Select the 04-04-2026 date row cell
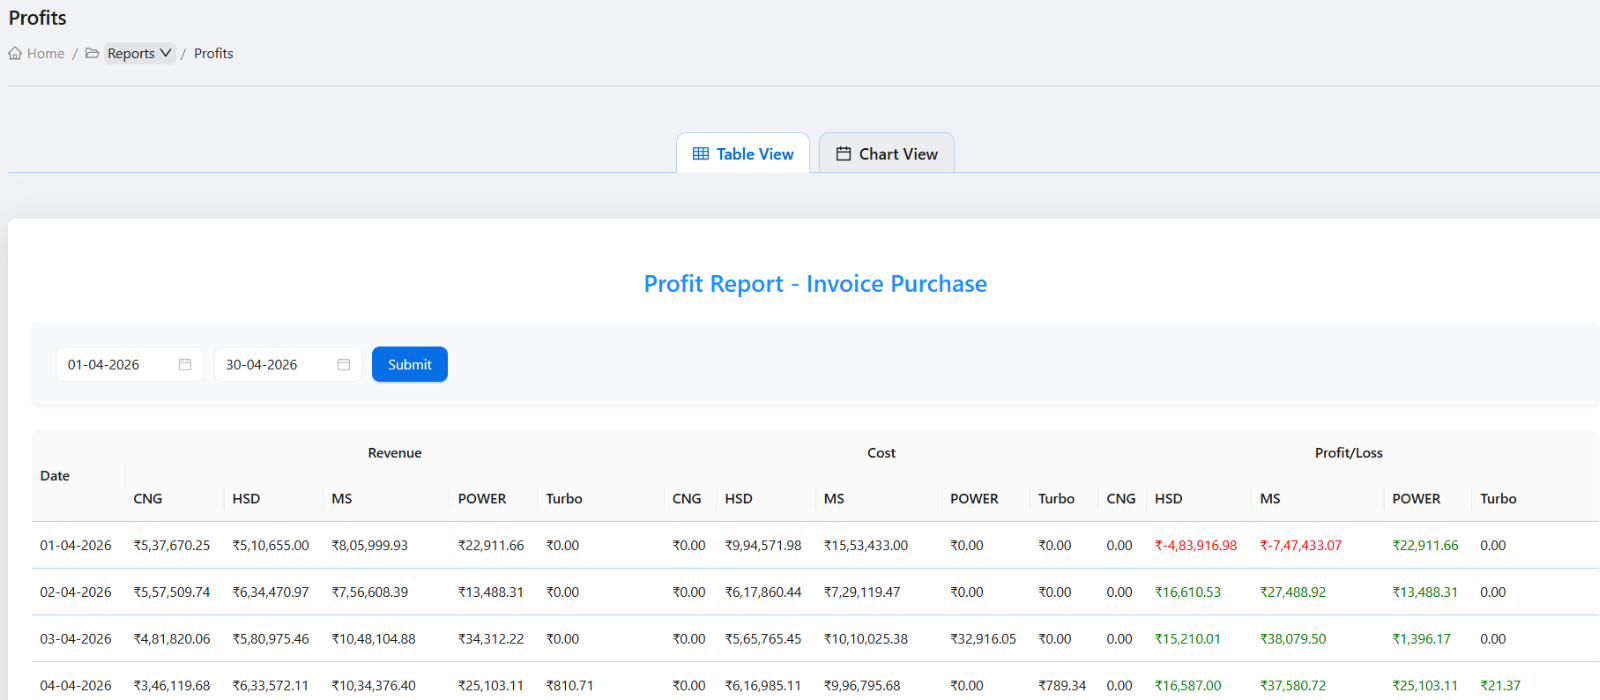This screenshot has height=700, width=1600. pyautogui.click(x=76, y=686)
